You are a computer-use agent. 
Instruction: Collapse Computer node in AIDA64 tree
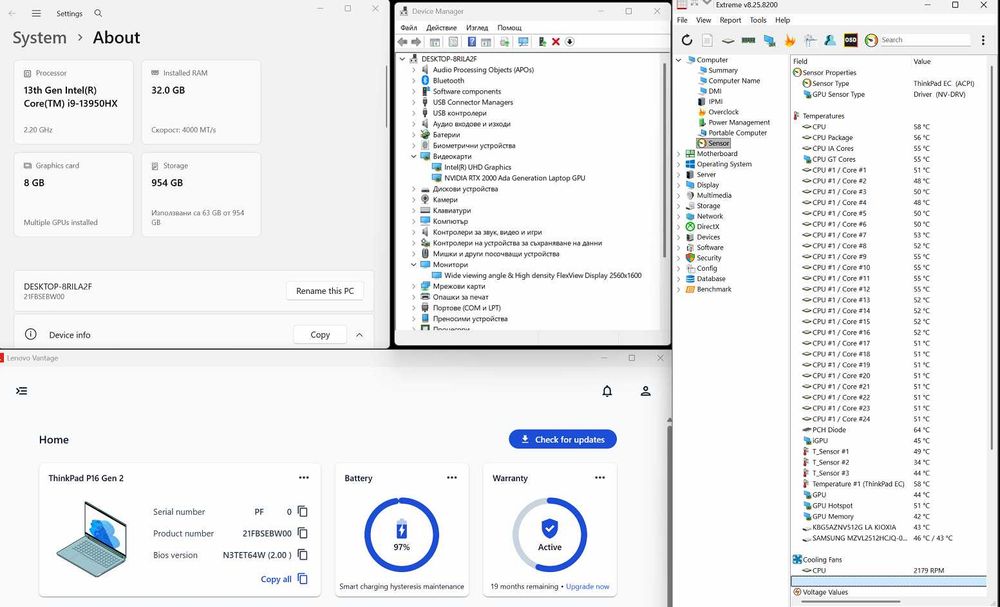coord(679,60)
